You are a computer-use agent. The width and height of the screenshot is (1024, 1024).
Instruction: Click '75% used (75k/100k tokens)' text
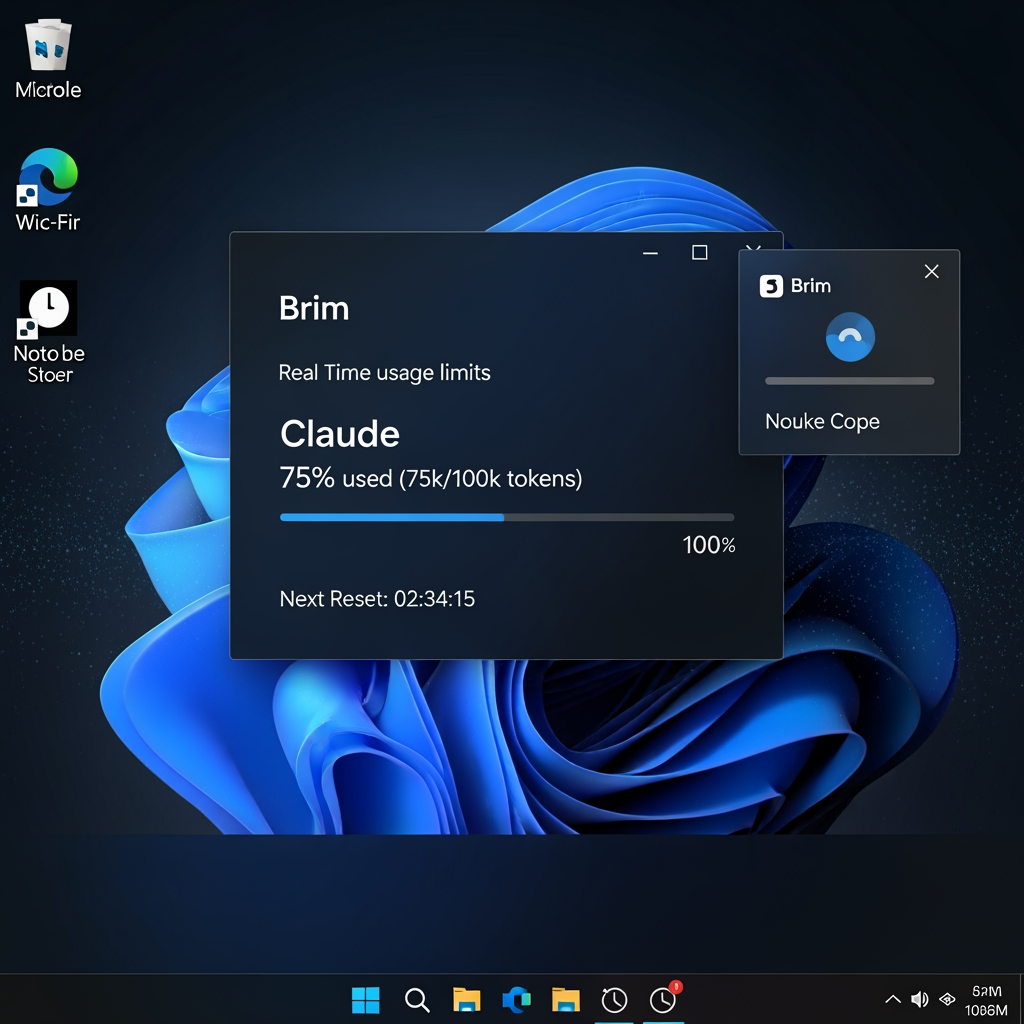pyautogui.click(x=430, y=478)
